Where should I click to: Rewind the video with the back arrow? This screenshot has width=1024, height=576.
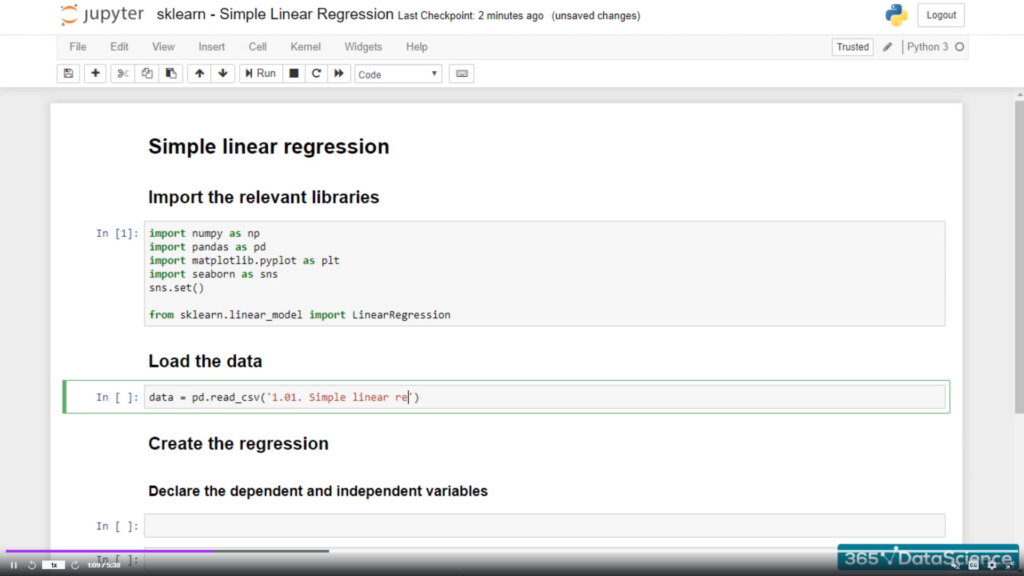click(x=31, y=565)
